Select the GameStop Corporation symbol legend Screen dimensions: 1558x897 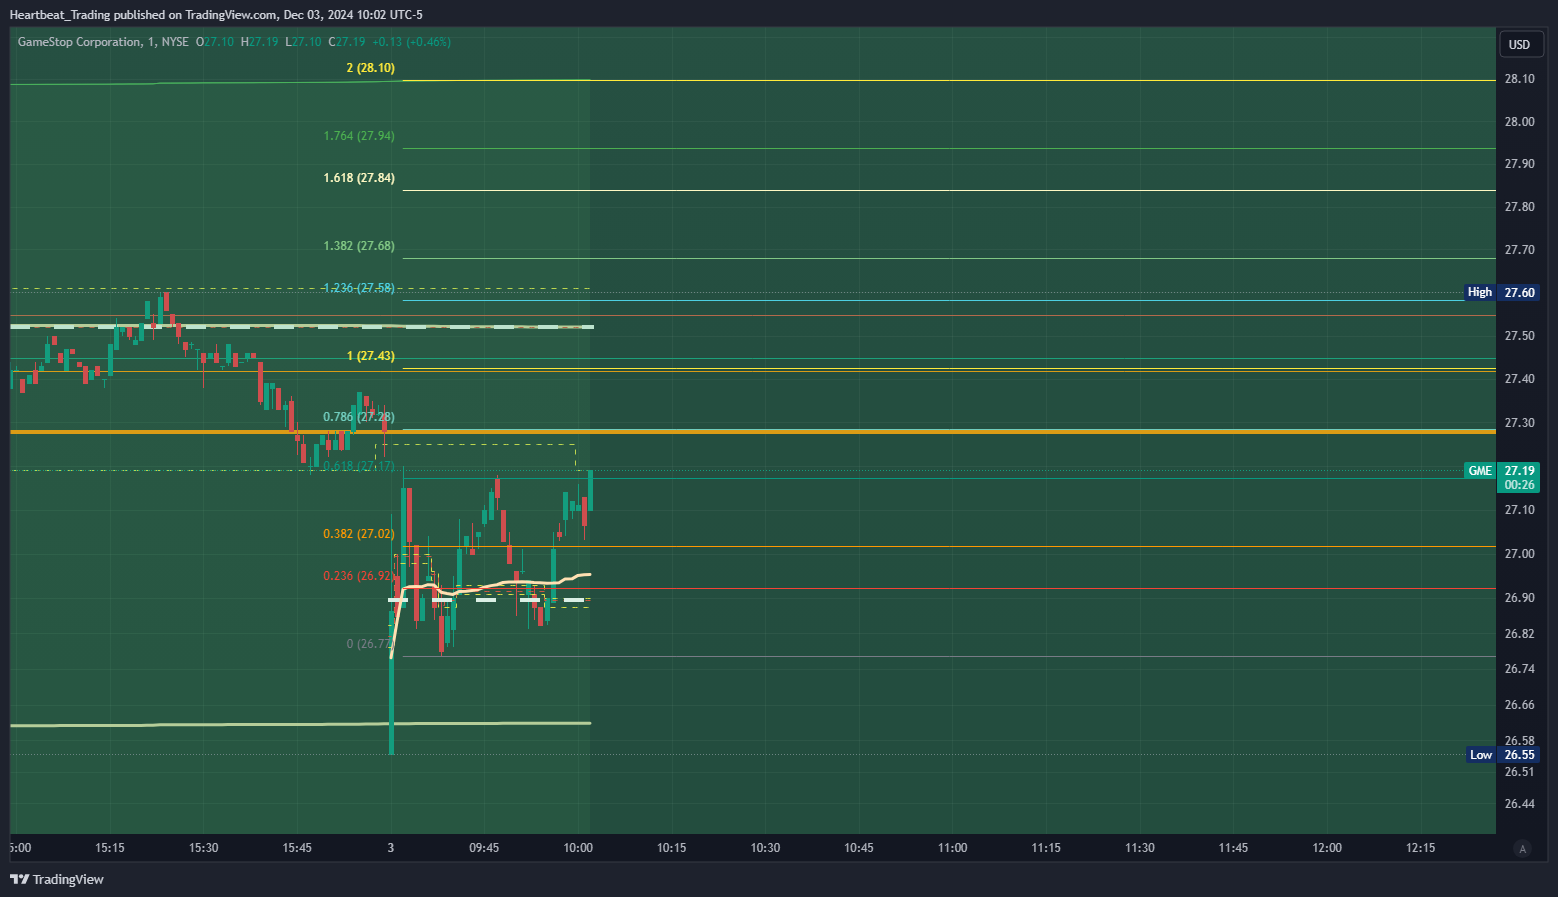pyautogui.click(x=103, y=42)
